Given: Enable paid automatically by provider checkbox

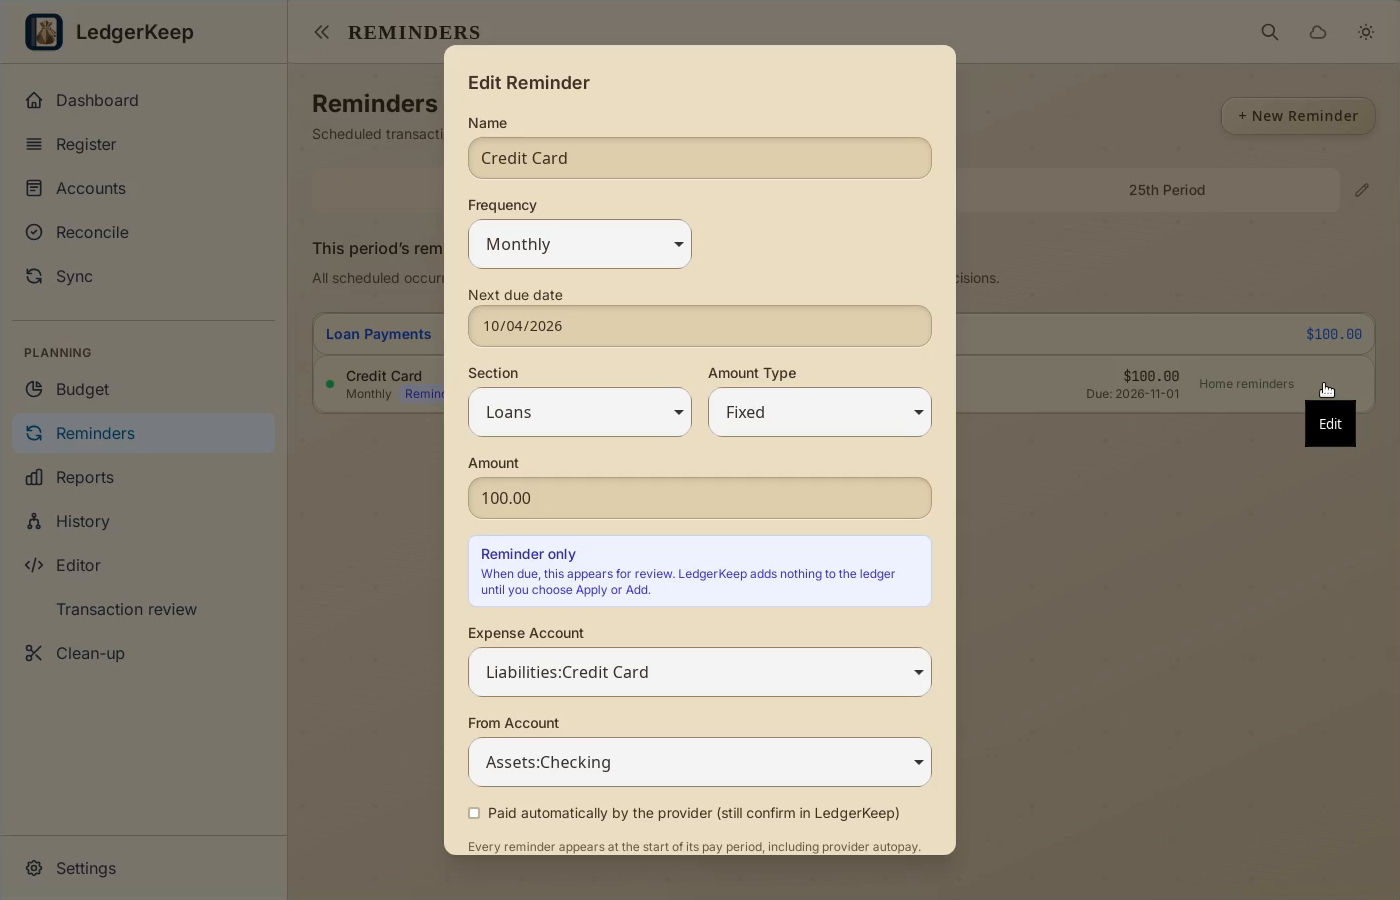Looking at the screenshot, I should (474, 813).
